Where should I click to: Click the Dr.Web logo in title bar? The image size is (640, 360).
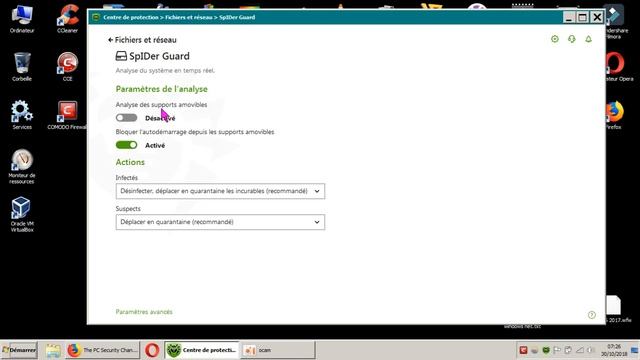(x=96, y=17)
